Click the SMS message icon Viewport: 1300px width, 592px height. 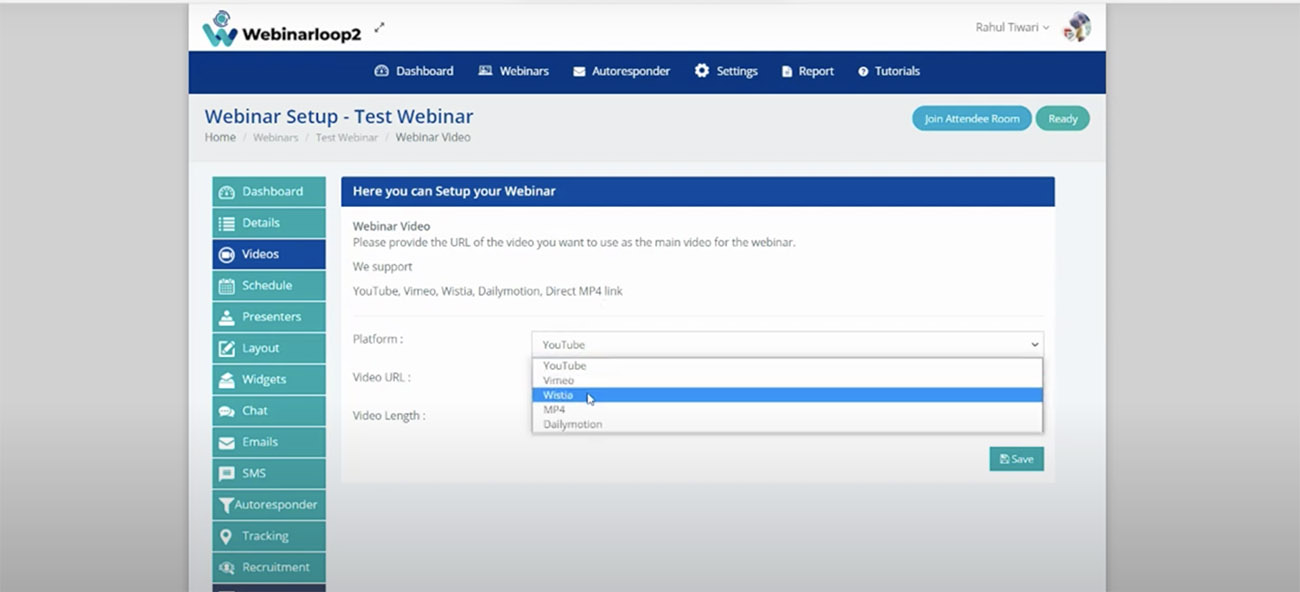pyautogui.click(x=226, y=474)
